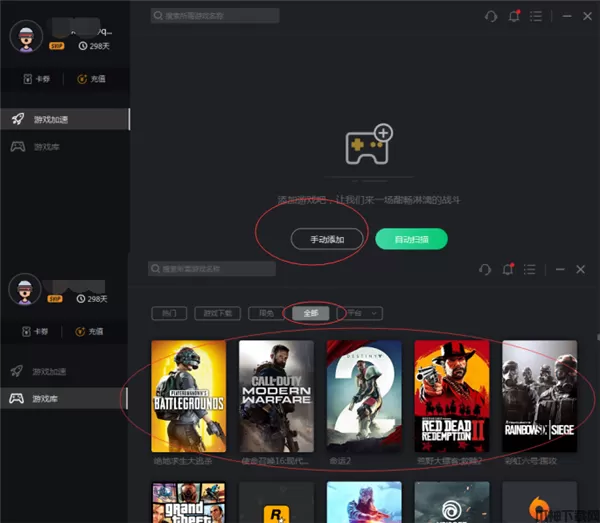Open notifications bell in upper window
This screenshot has height=523, width=600.
coord(514,16)
